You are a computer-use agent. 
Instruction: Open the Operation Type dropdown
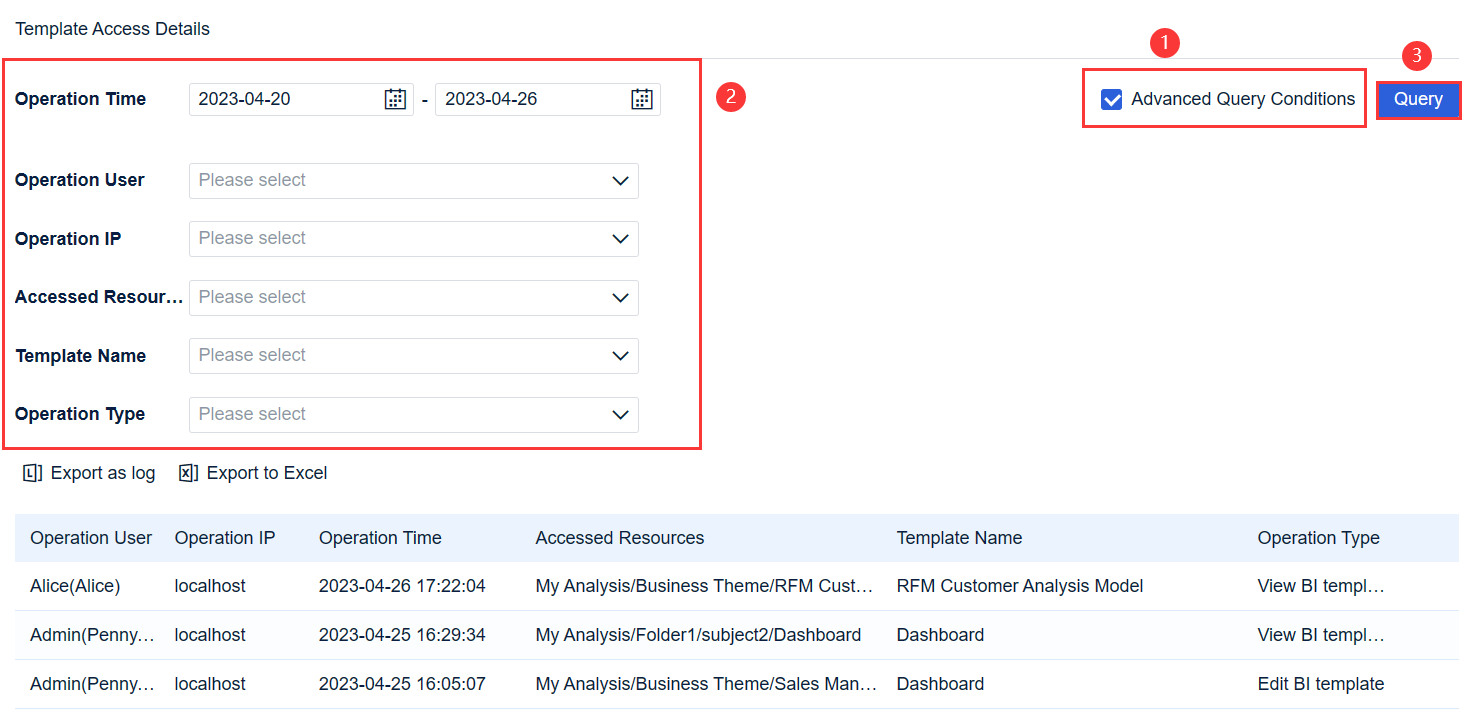click(413, 414)
